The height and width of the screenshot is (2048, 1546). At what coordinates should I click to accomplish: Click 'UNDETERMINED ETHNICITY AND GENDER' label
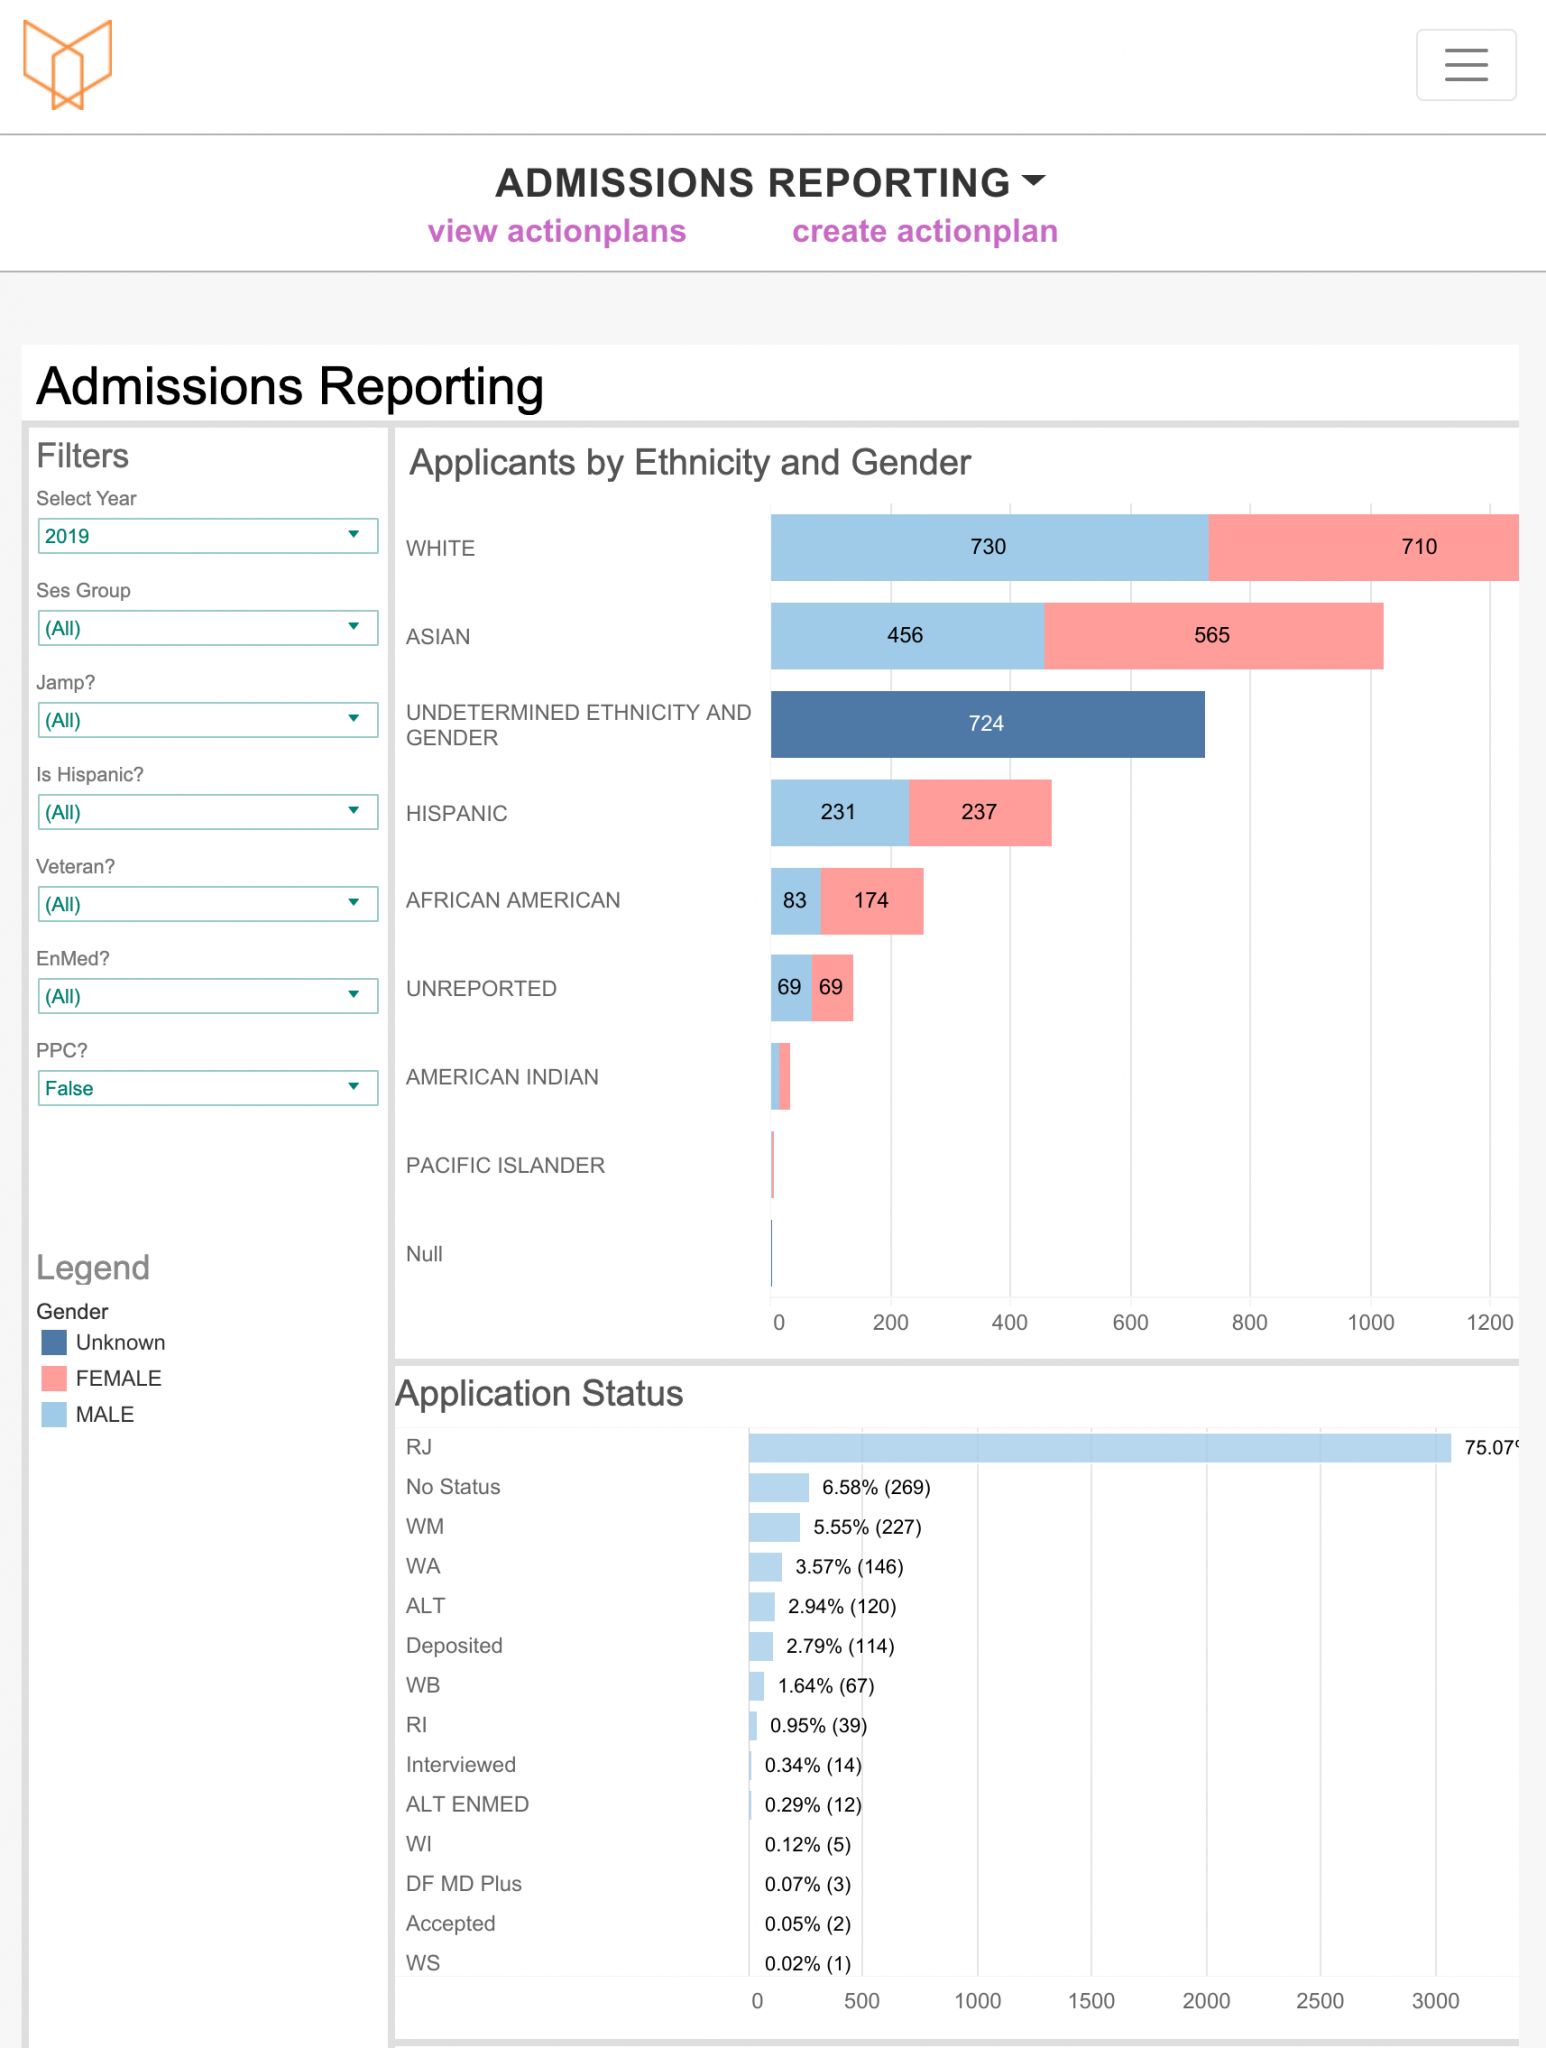pyautogui.click(x=578, y=725)
